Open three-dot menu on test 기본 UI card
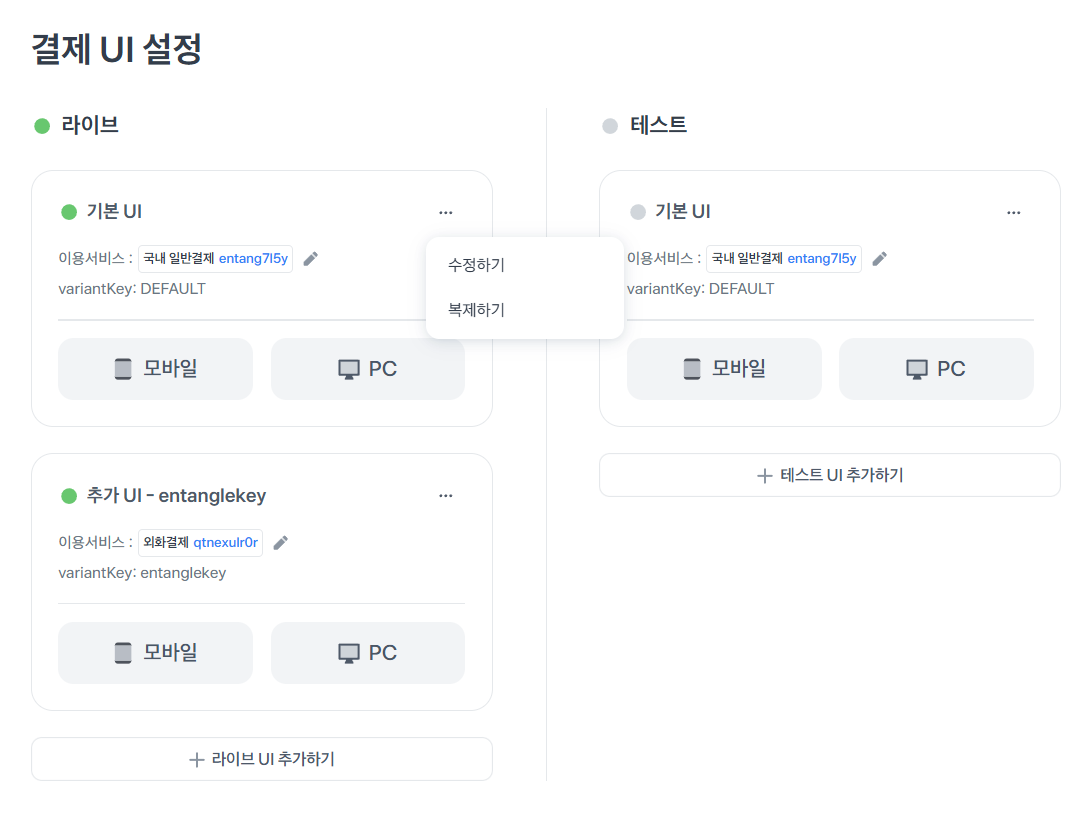 tap(1014, 212)
